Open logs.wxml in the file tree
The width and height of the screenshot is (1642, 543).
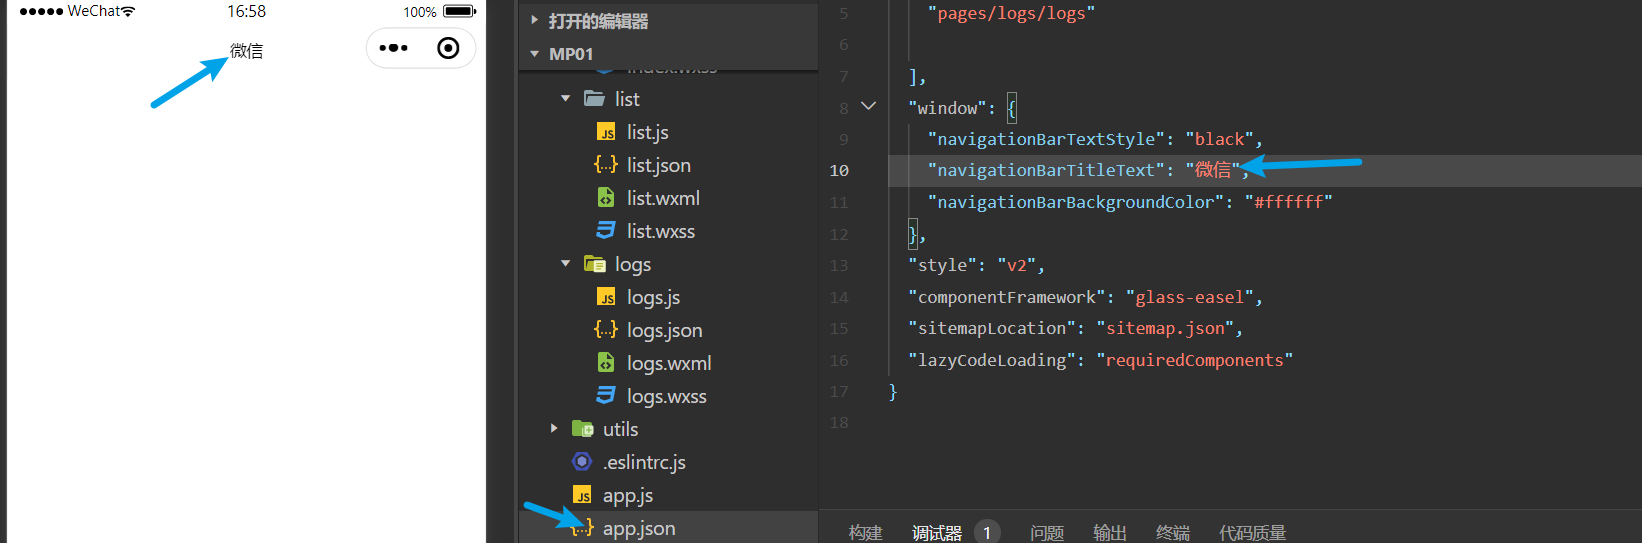669,363
